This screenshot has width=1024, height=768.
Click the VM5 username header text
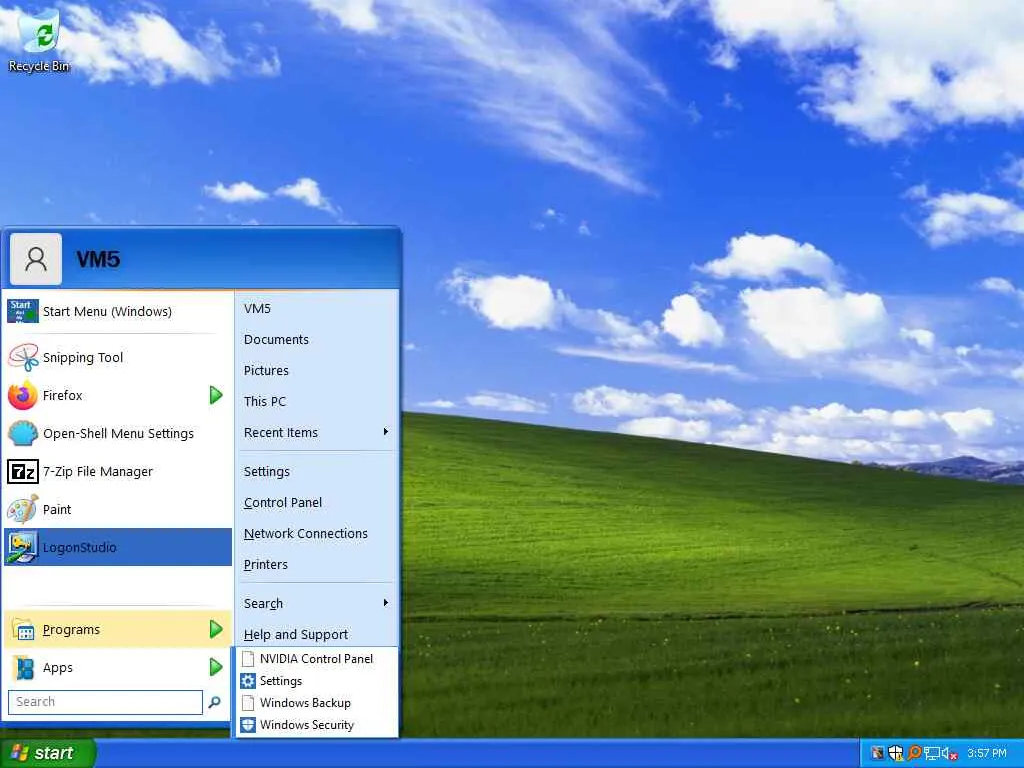[98, 259]
